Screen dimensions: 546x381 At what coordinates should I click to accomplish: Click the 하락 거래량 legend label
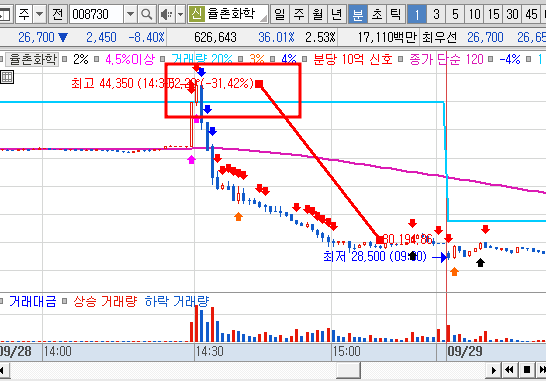[177, 301]
